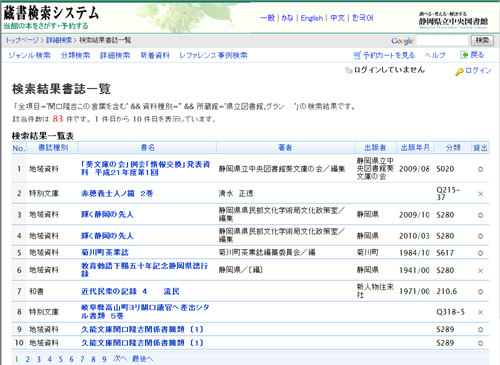Sort by 出版年月 column header

point(415,148)
